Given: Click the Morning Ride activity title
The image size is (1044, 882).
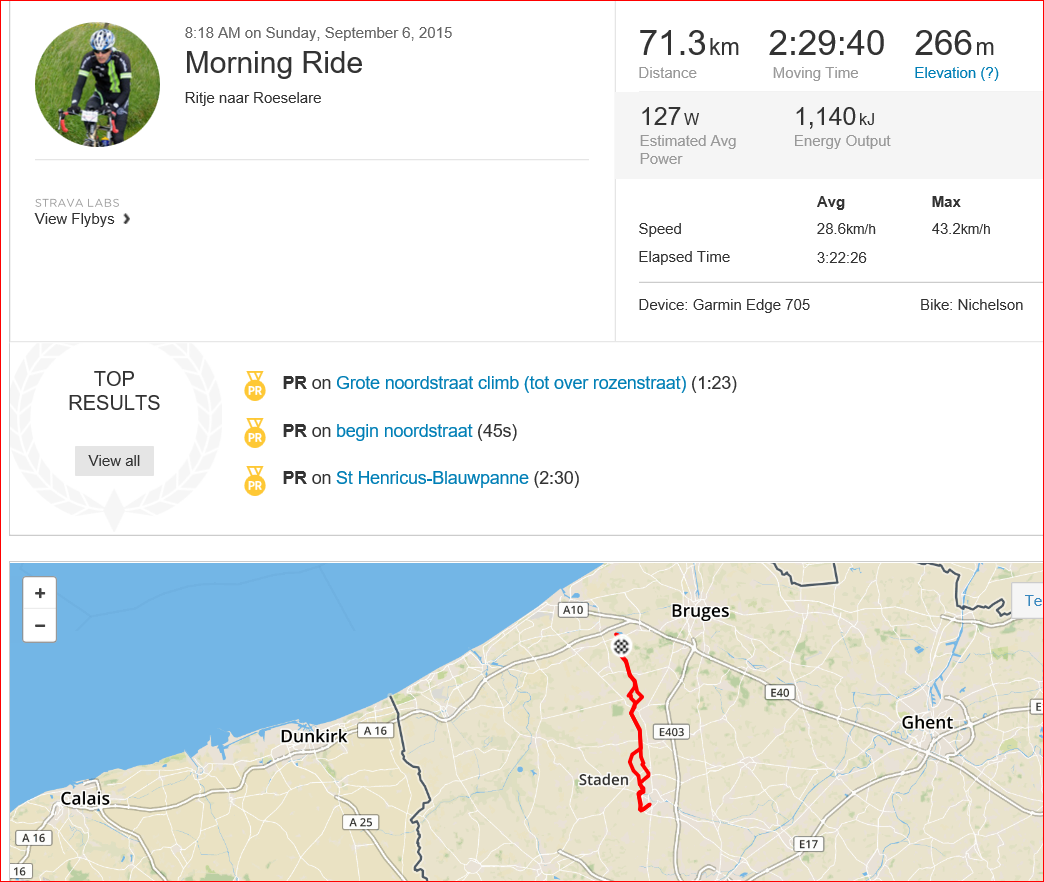Looking at the screenshot, I should click(274, 63).
